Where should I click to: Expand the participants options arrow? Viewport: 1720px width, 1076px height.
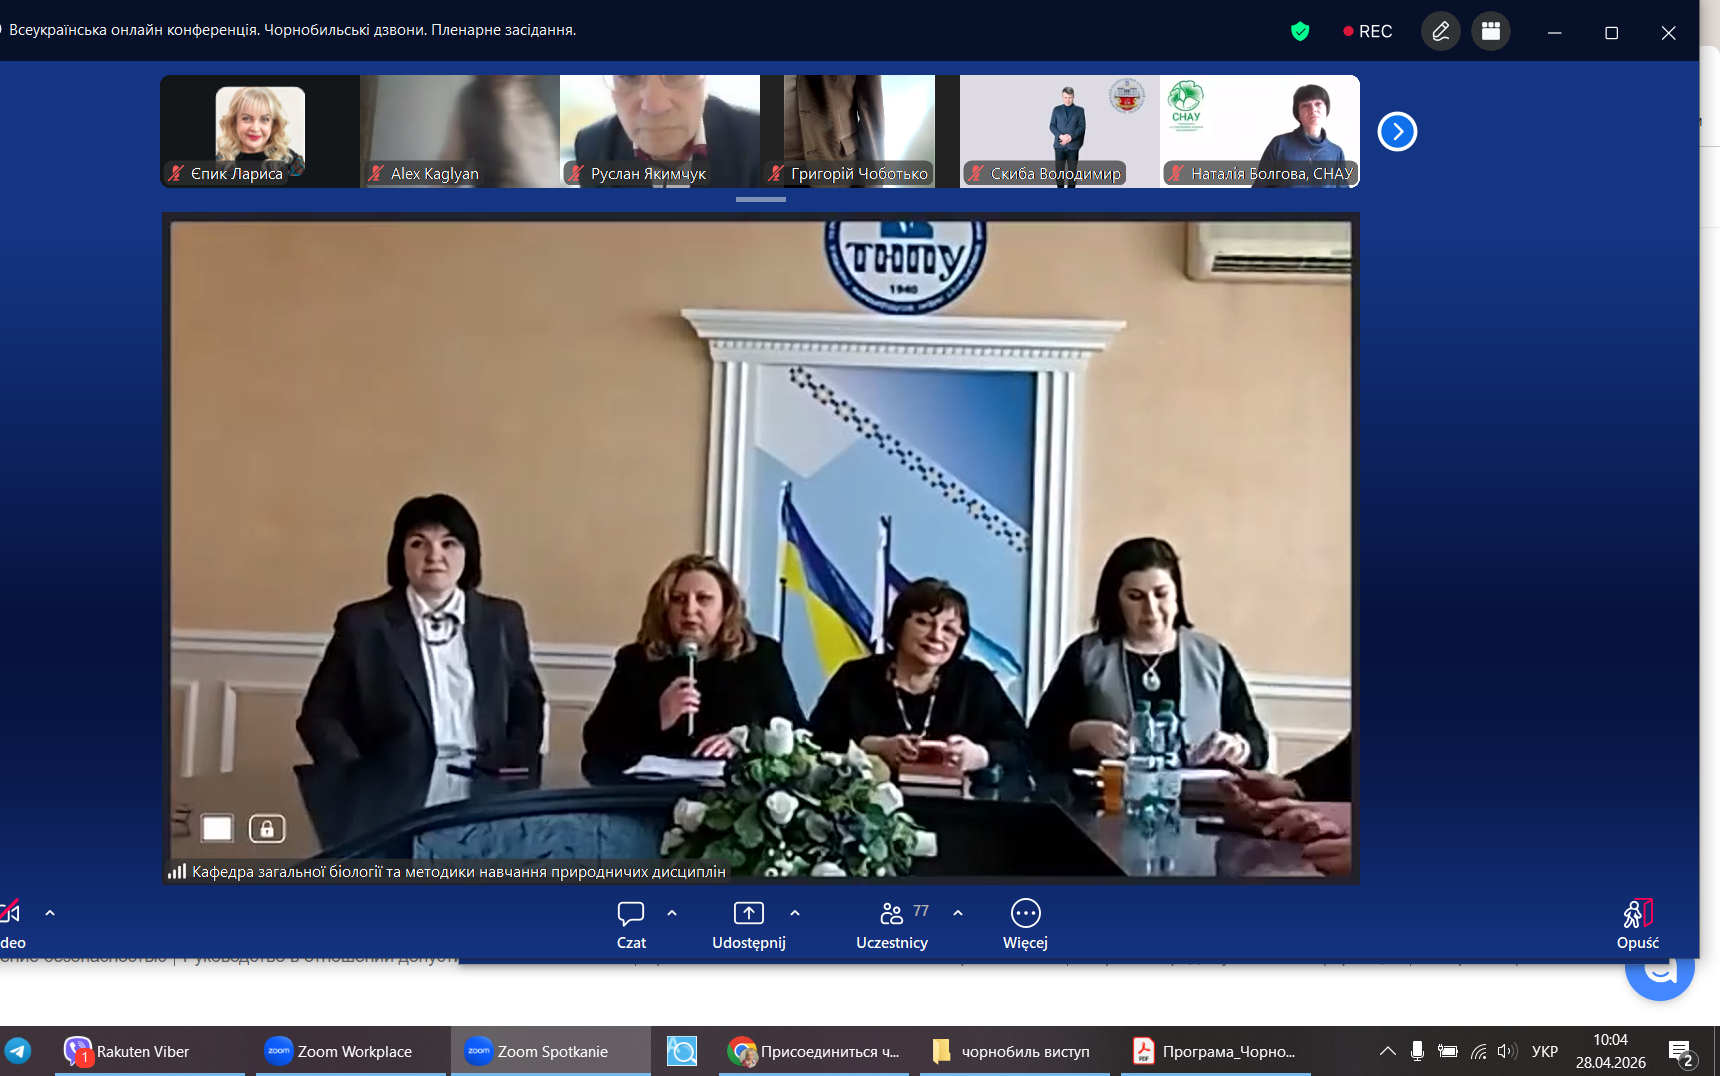pos(958,913)
